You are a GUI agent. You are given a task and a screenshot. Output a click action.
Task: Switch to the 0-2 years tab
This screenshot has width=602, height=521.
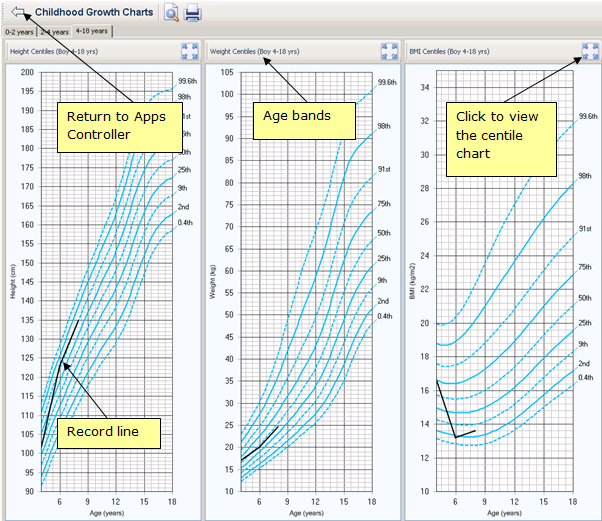pyautogui.click(x=20, y=31)
